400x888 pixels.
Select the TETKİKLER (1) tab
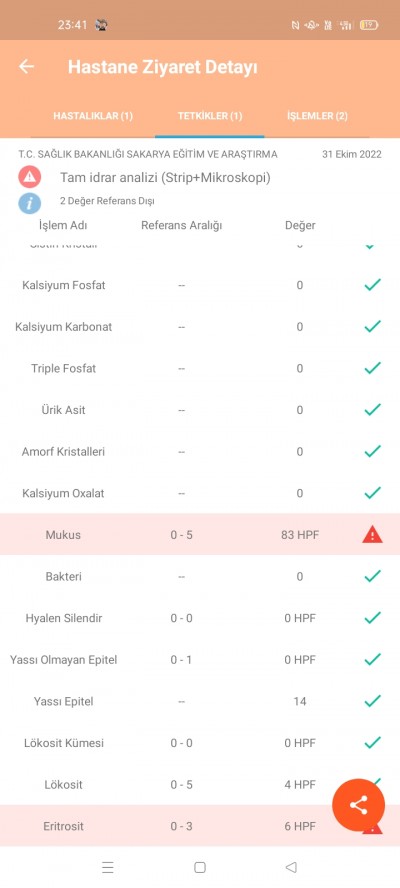click(x=210, y=116)
